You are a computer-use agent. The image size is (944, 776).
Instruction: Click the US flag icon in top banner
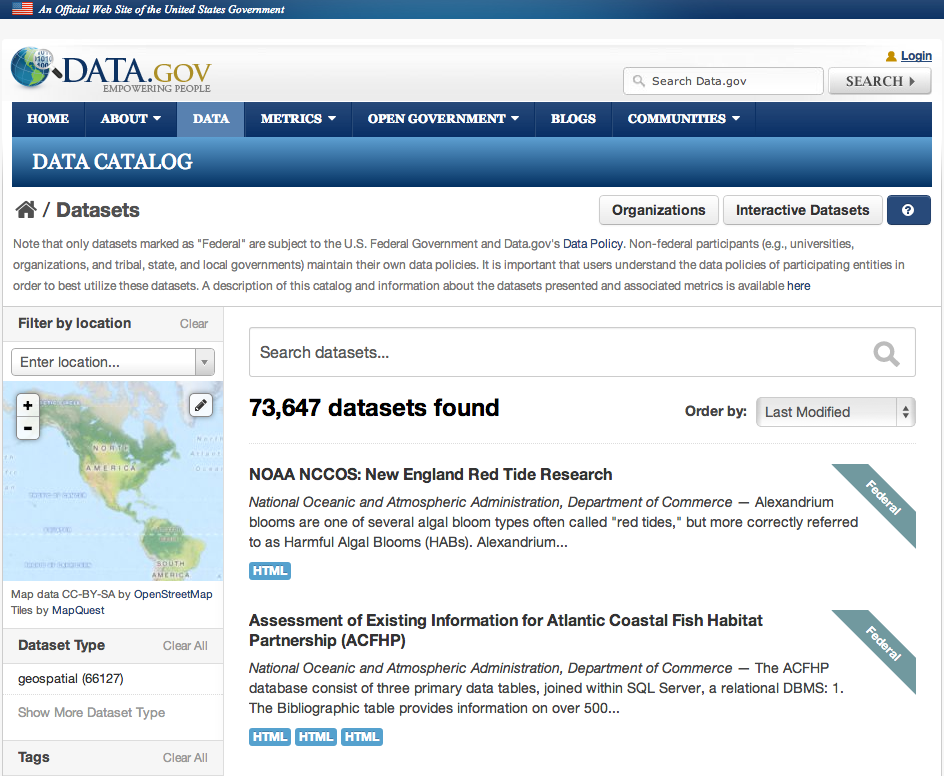point(23,8)
